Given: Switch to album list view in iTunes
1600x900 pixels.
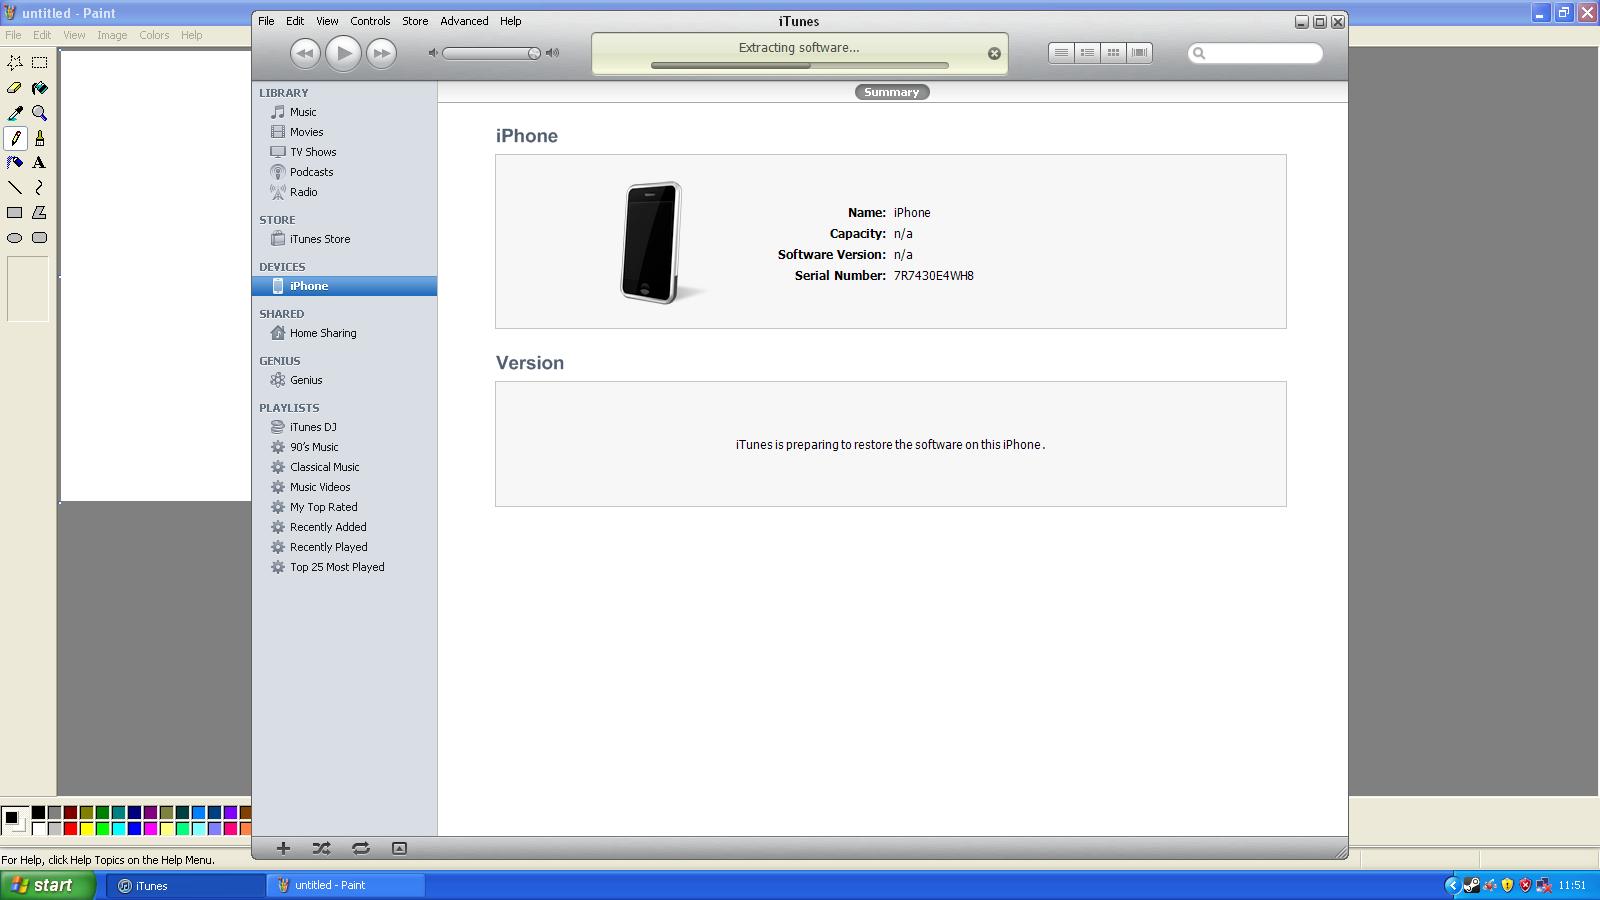Looking at the screenshot, I should pyautogui.click(x=1087, y=53).
